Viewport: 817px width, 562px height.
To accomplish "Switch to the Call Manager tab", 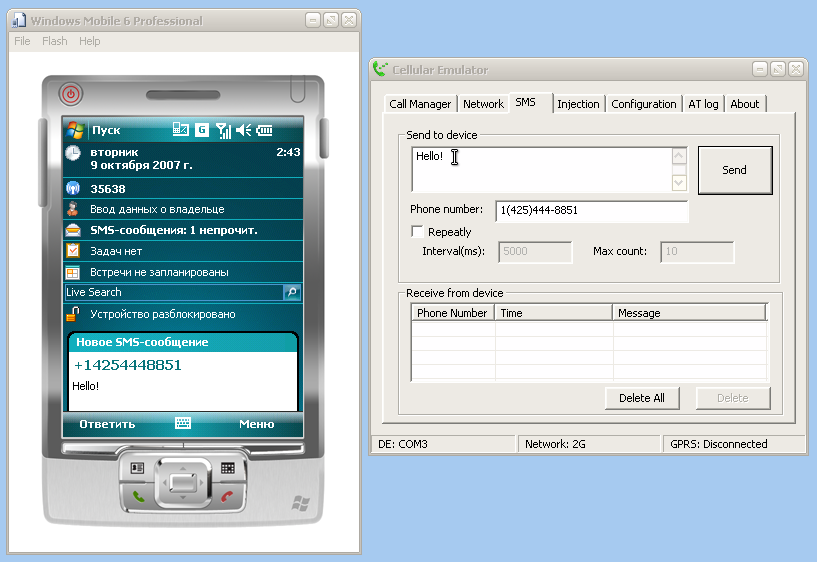I will point(420,104).
